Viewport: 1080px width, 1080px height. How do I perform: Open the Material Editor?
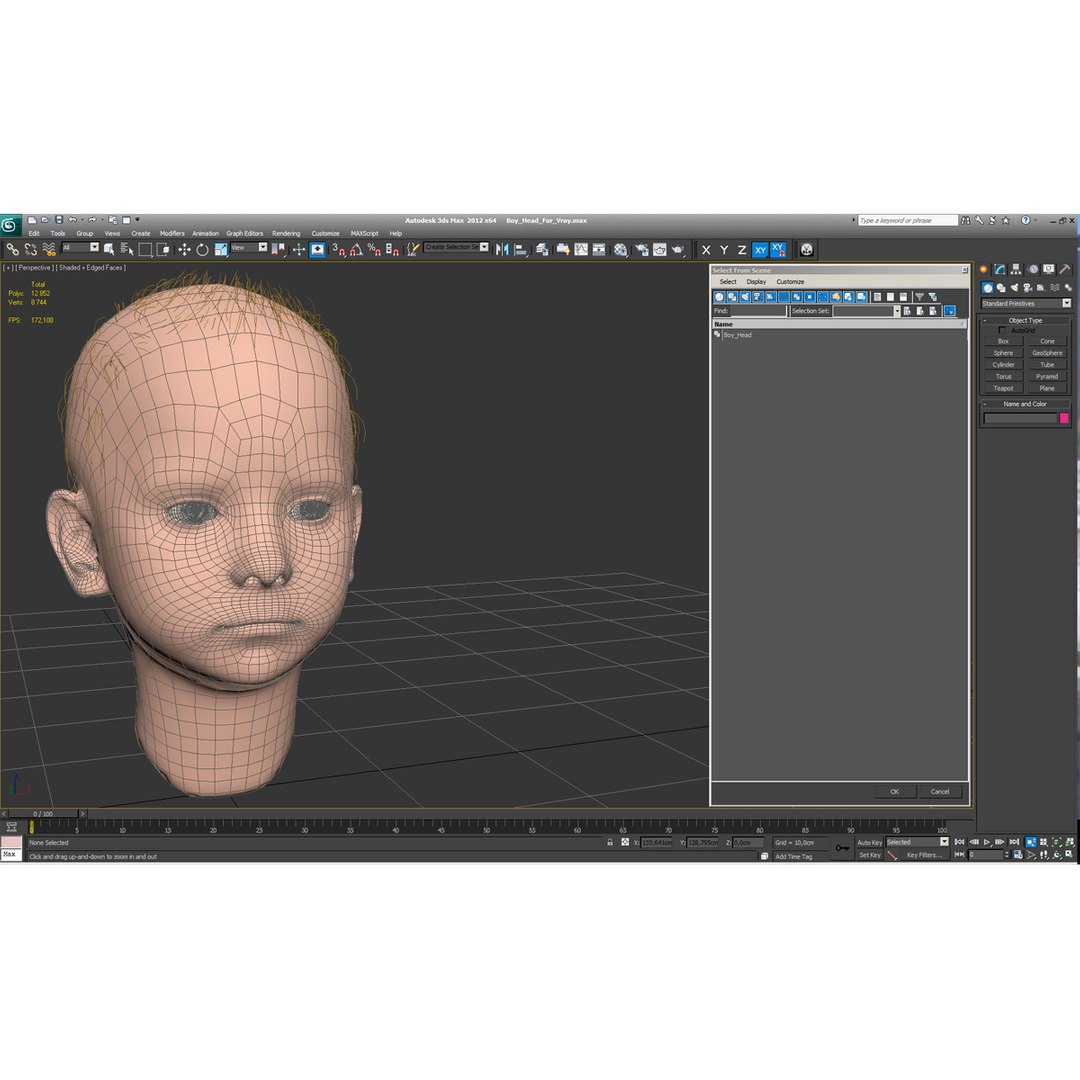pyautogui.click(x=621, y=249)
